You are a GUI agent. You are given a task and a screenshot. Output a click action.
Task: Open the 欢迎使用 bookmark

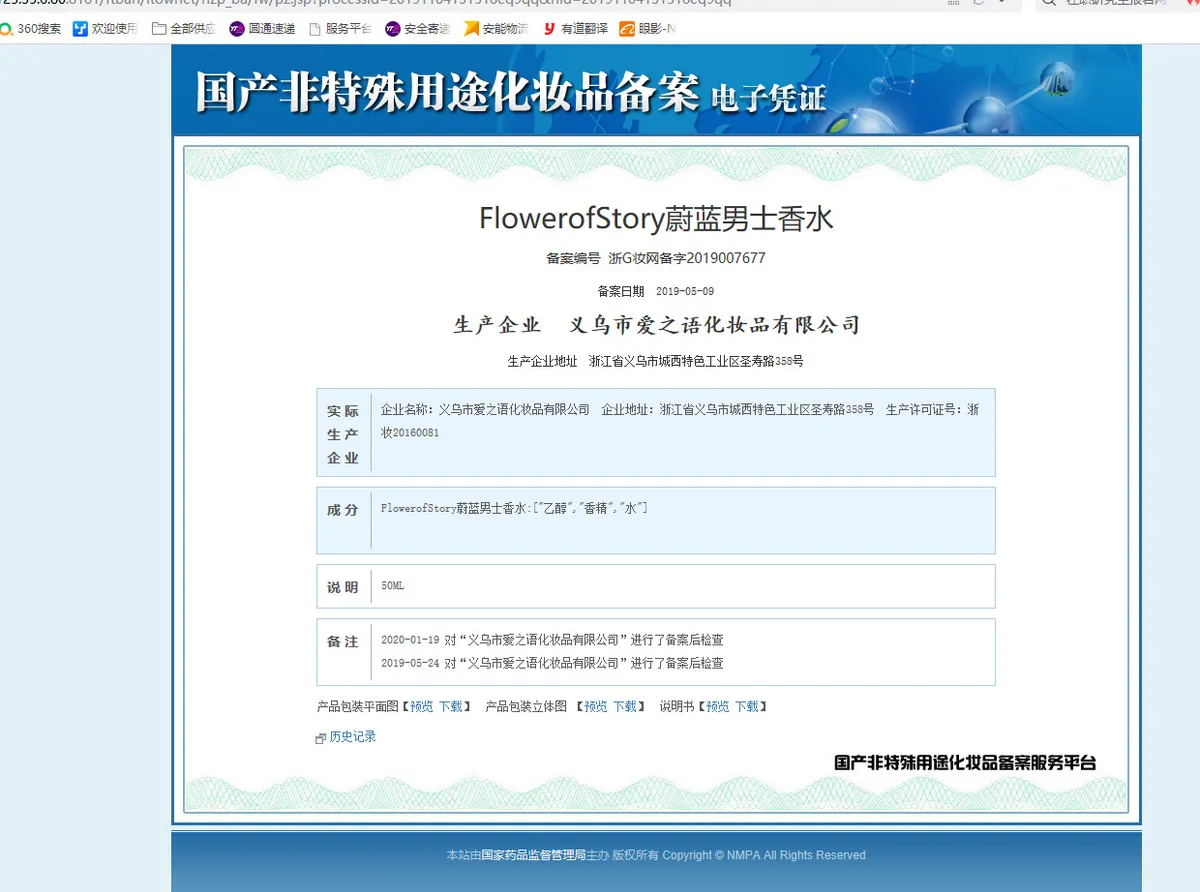(106, 29)
